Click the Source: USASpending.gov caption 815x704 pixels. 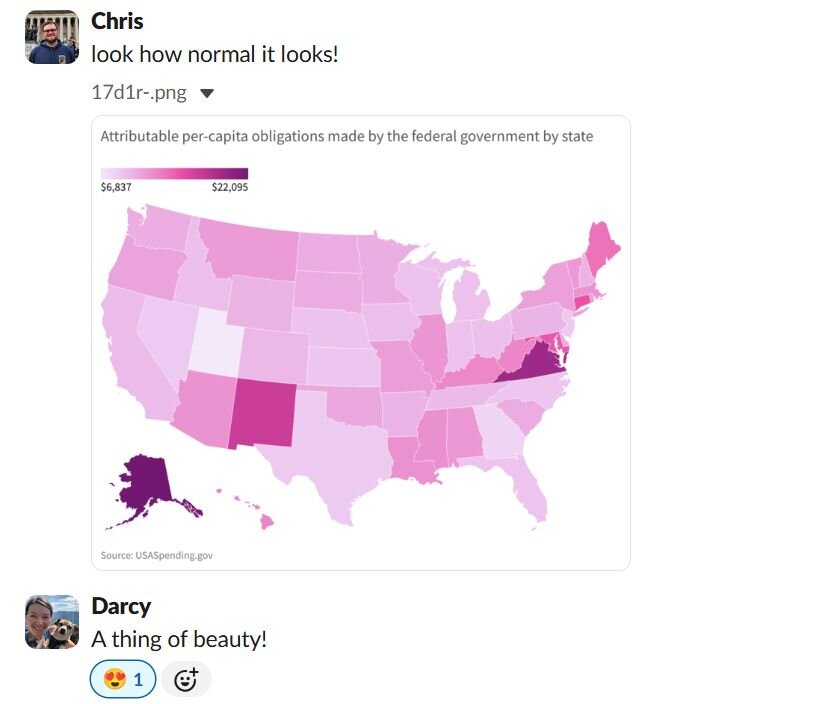click(157, 555)
